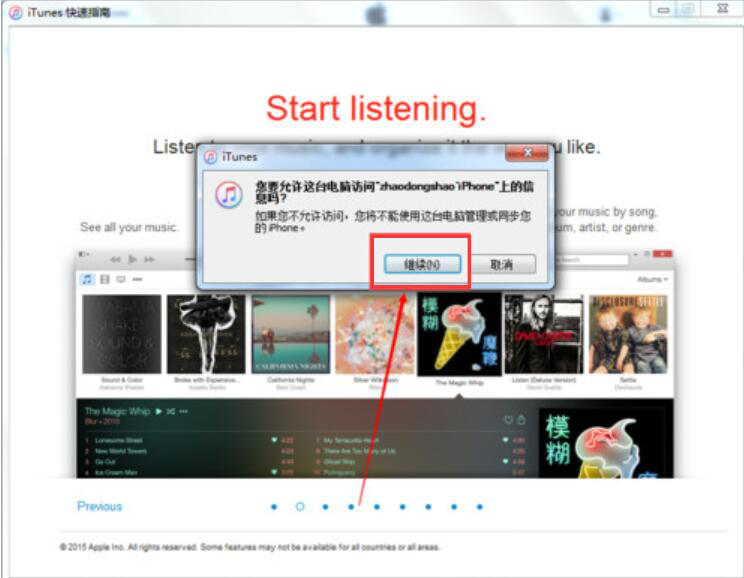
Task: Click the Lonesome Street track row
Action: click(189, 440)
